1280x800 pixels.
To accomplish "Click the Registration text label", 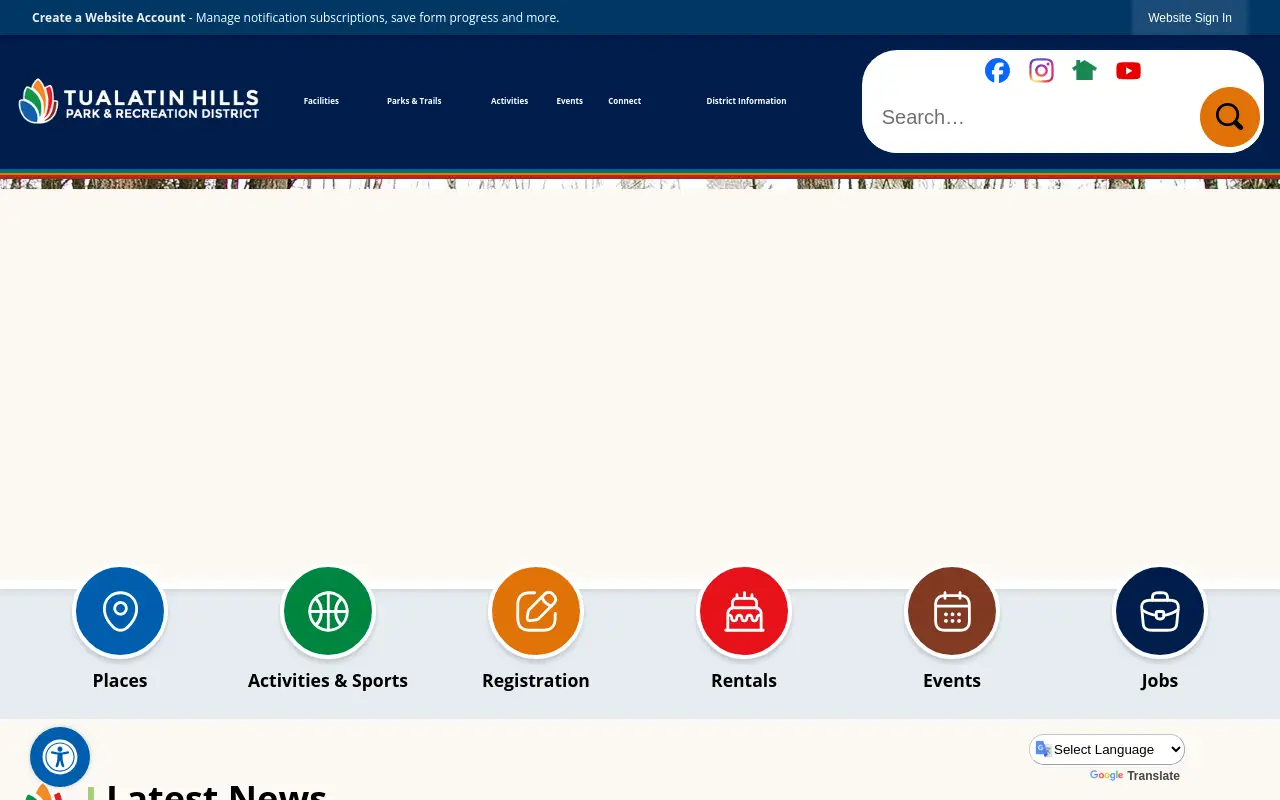I will [536, 680].
